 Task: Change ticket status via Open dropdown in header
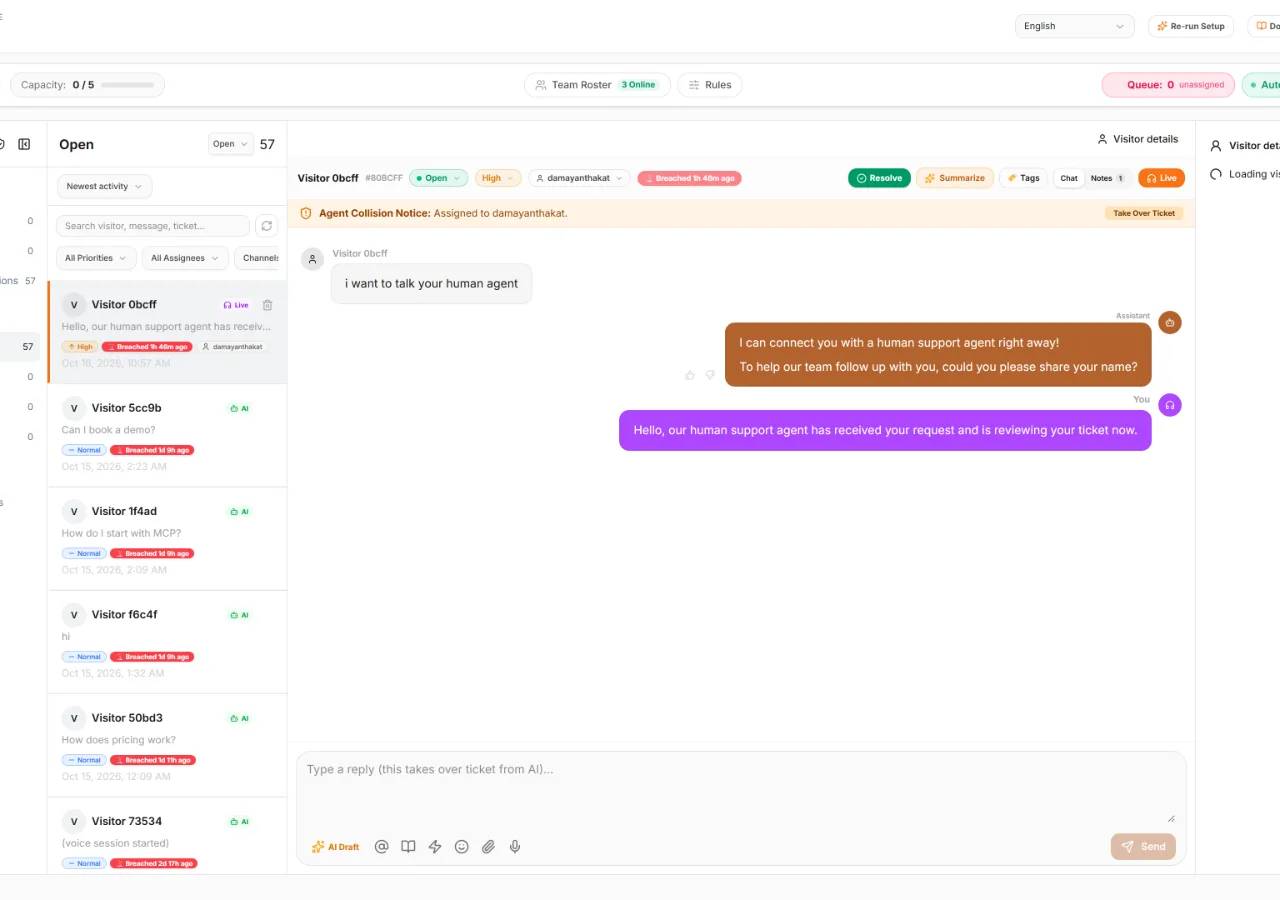(438, 178)
